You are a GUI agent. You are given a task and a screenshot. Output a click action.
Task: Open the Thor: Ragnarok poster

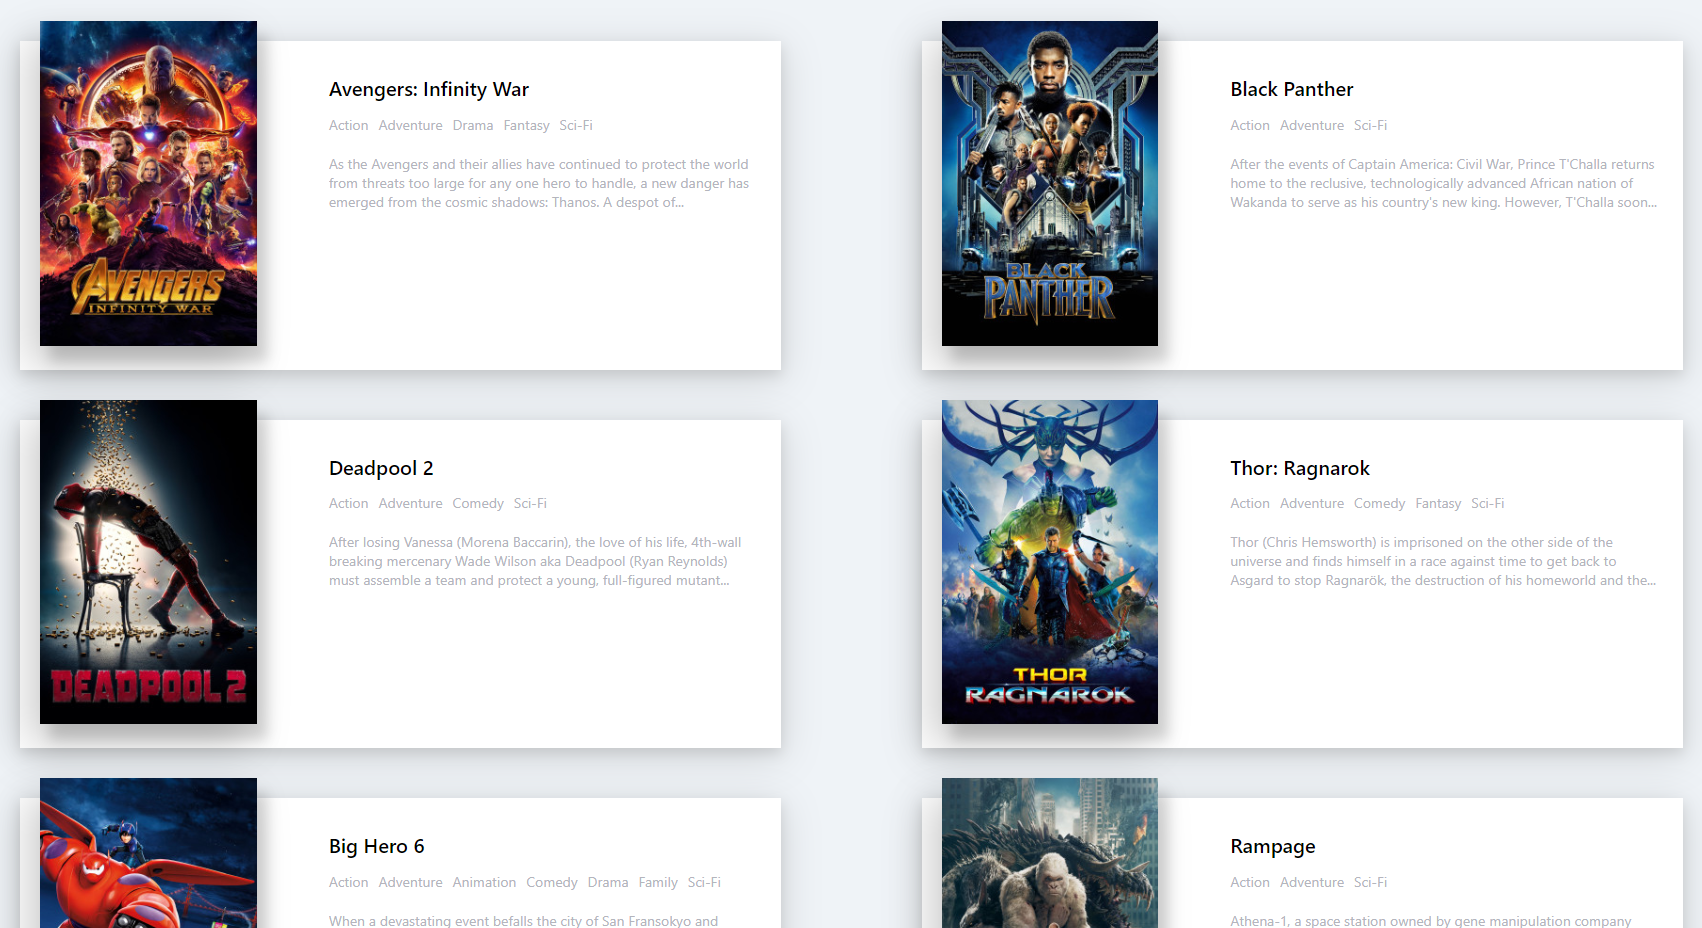point(1050,562)
